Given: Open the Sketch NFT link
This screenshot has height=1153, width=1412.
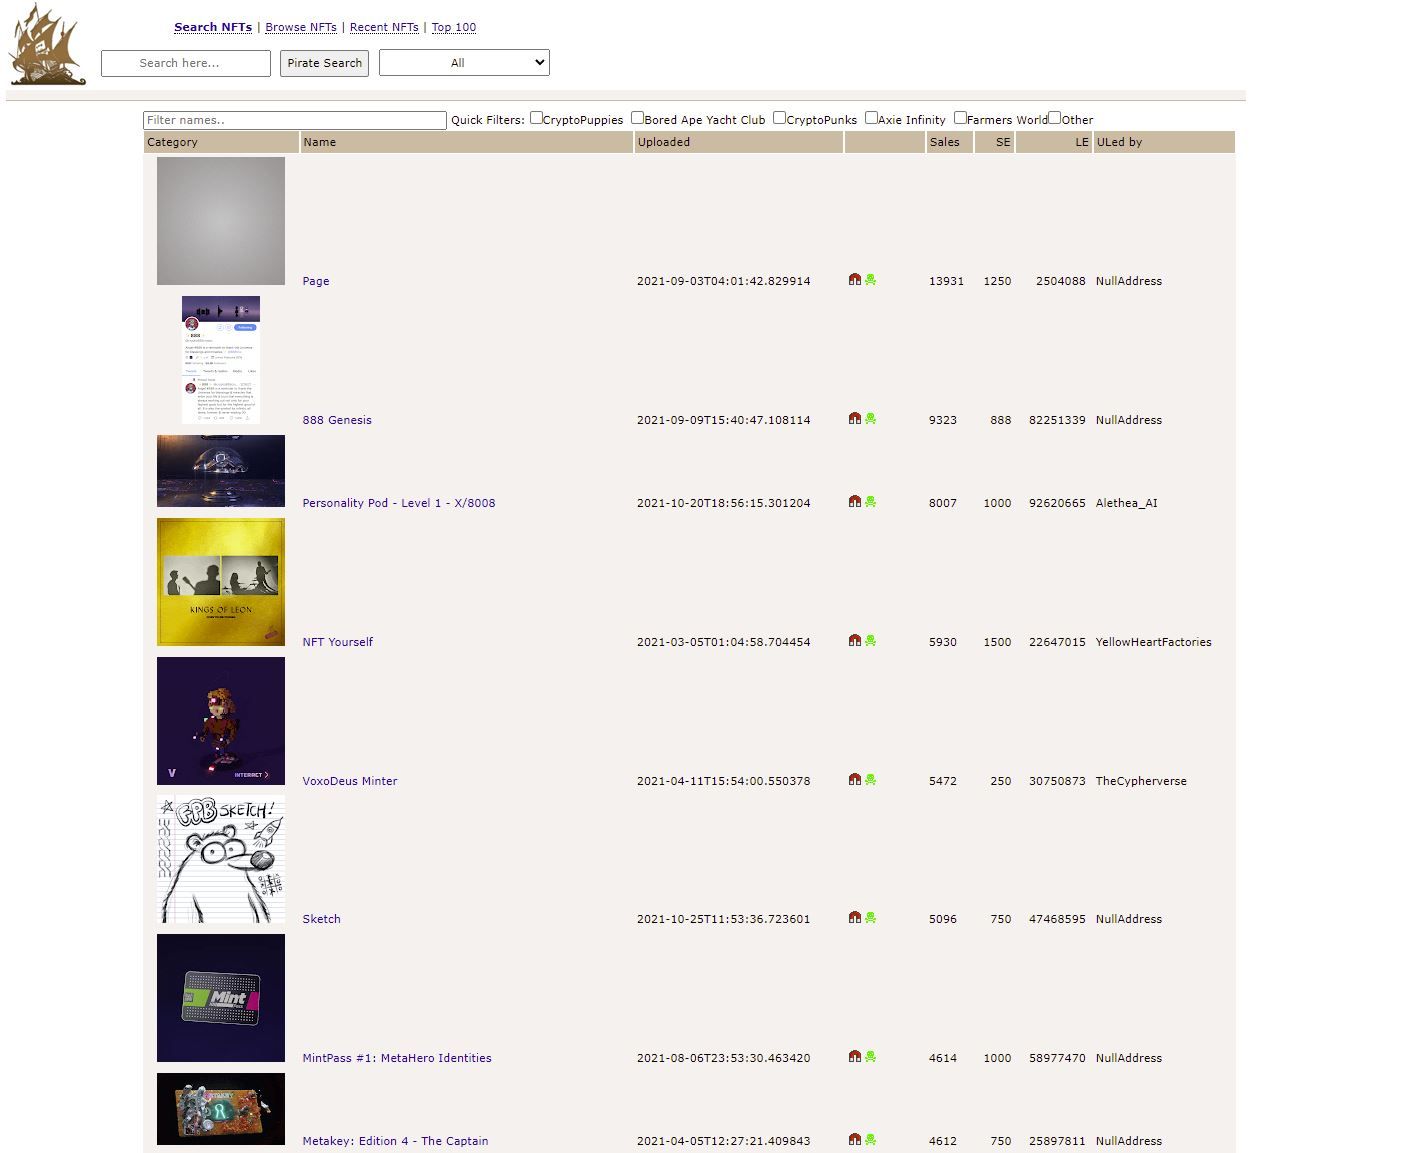Looking at the screenshot, I should click(x=322, y=919).
